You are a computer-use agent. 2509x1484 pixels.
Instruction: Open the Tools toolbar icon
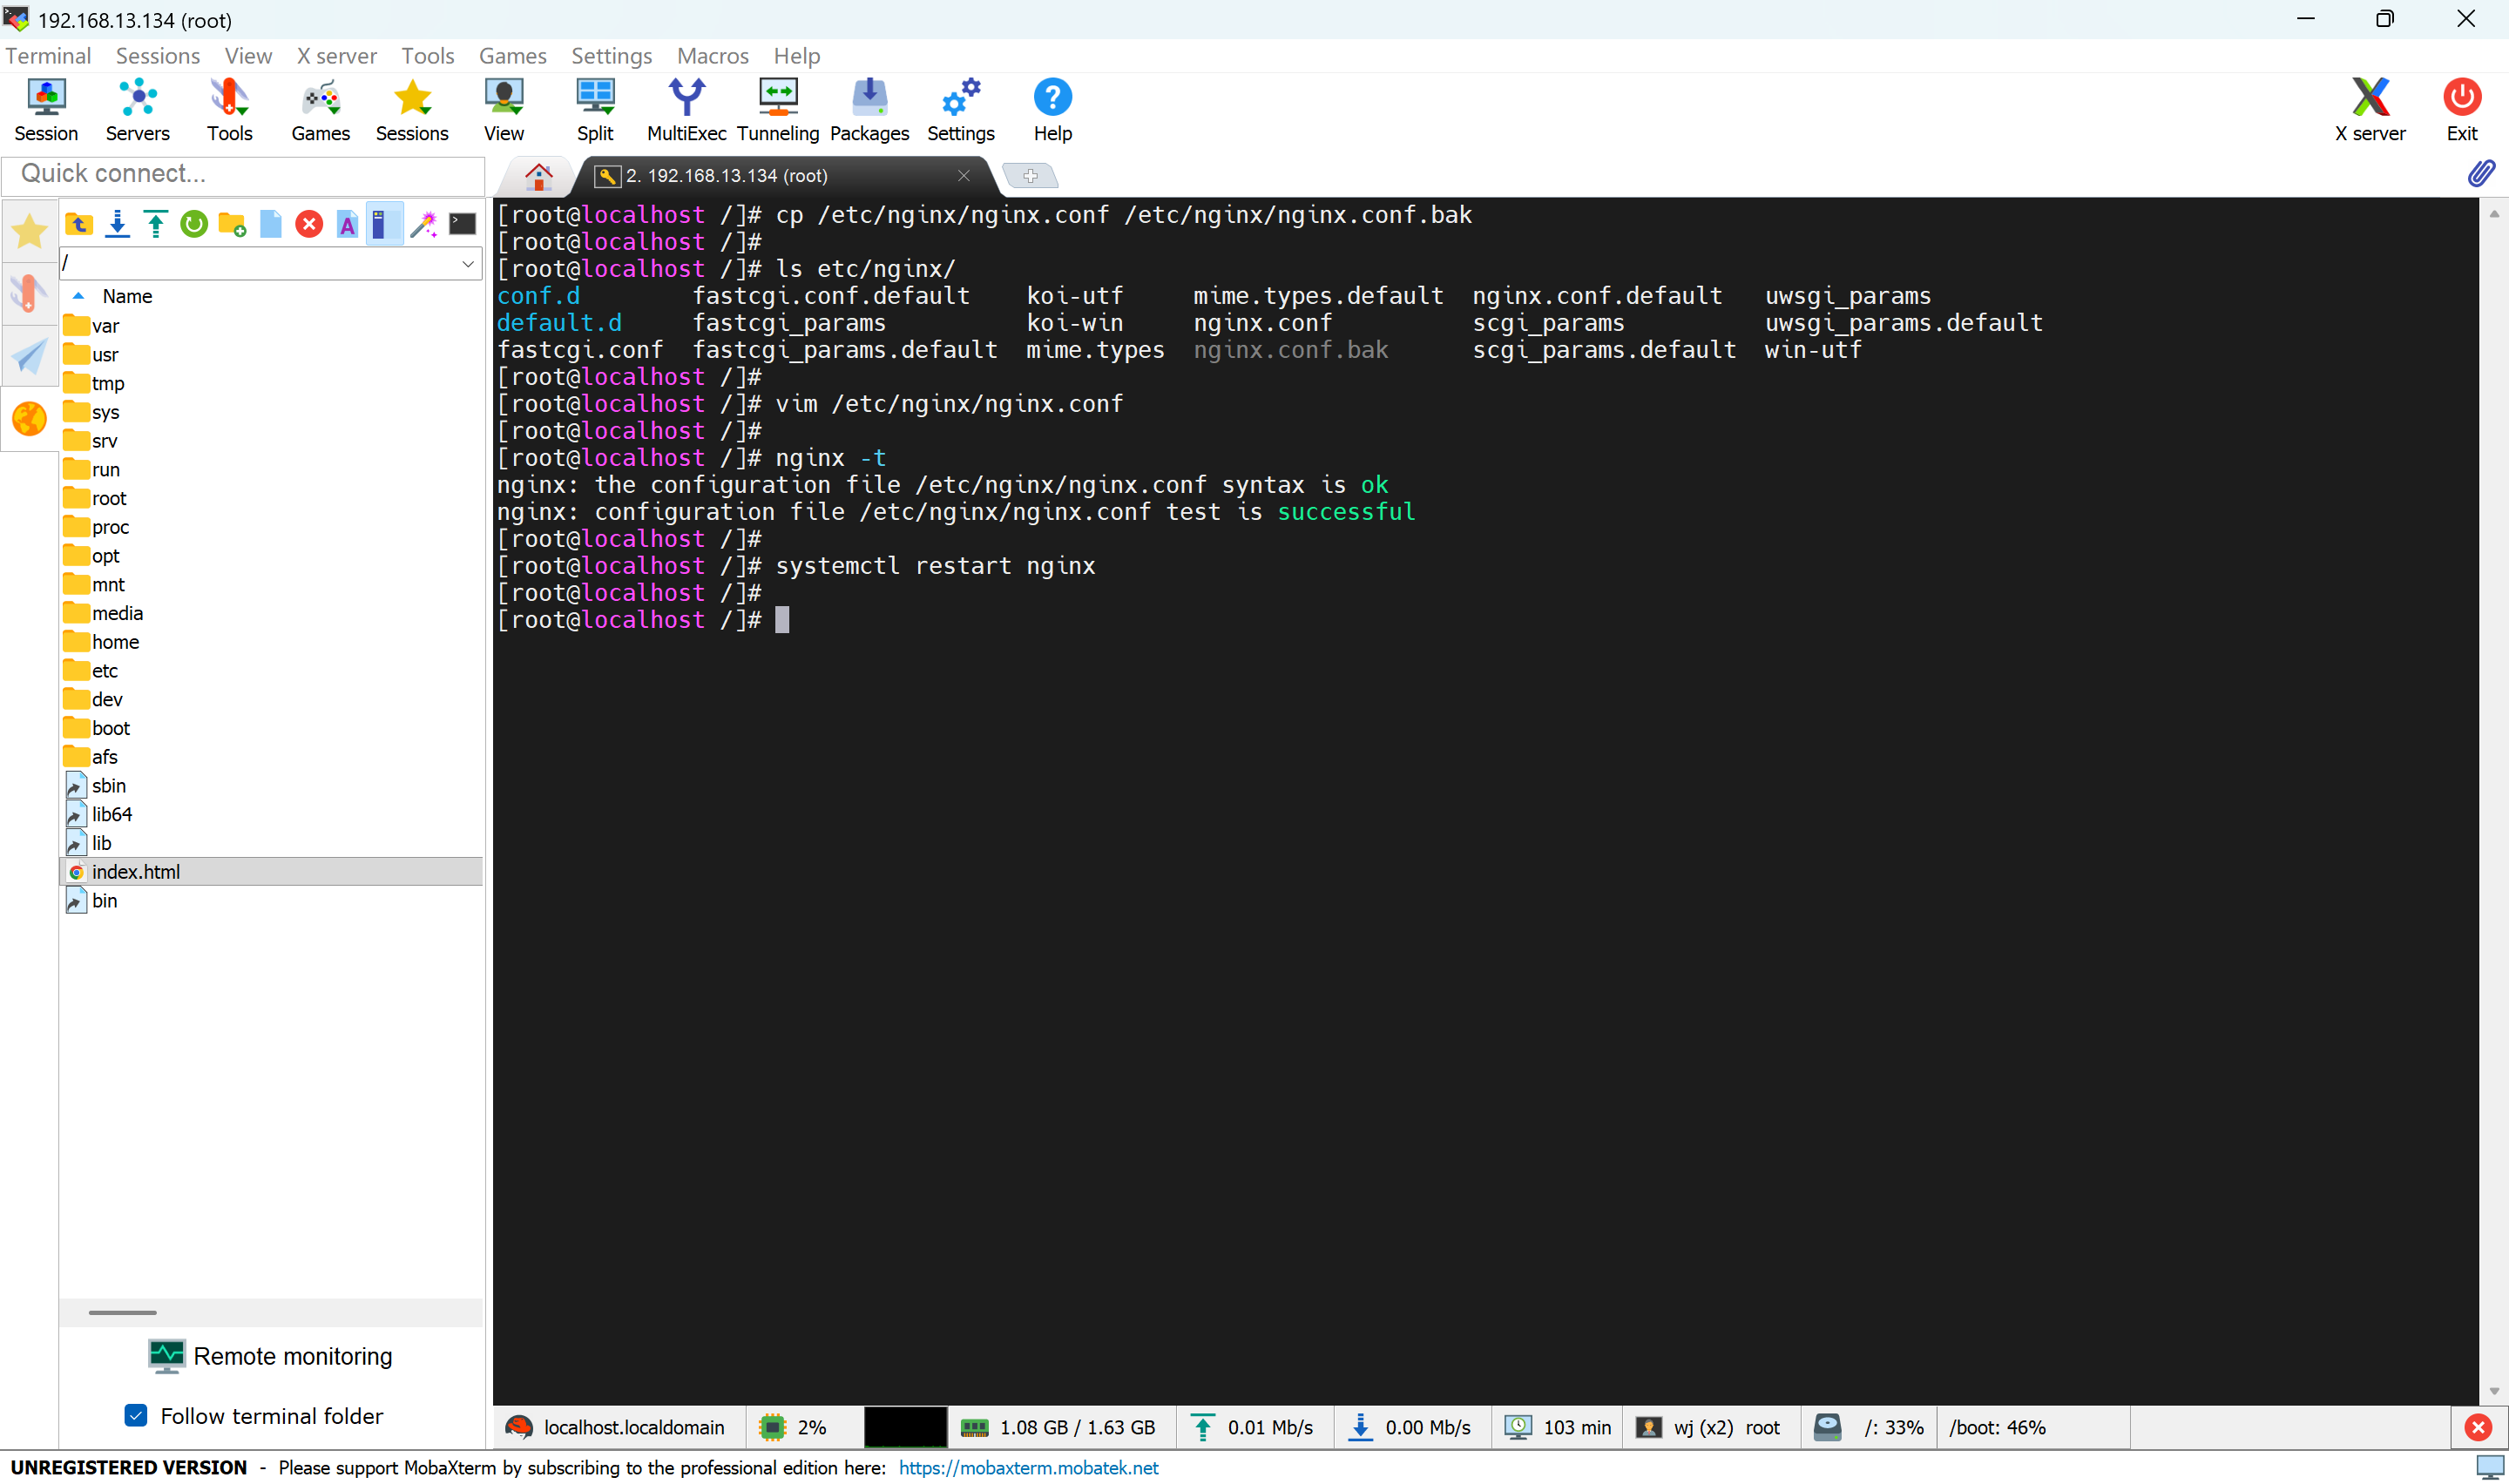(229, 110)
